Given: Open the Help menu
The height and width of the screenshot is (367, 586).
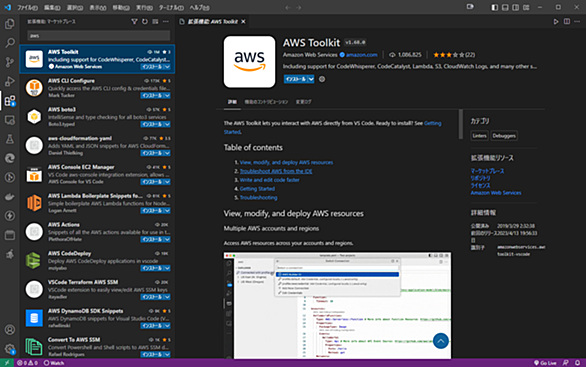Looking at the screenshot, I should click(199, 7).
